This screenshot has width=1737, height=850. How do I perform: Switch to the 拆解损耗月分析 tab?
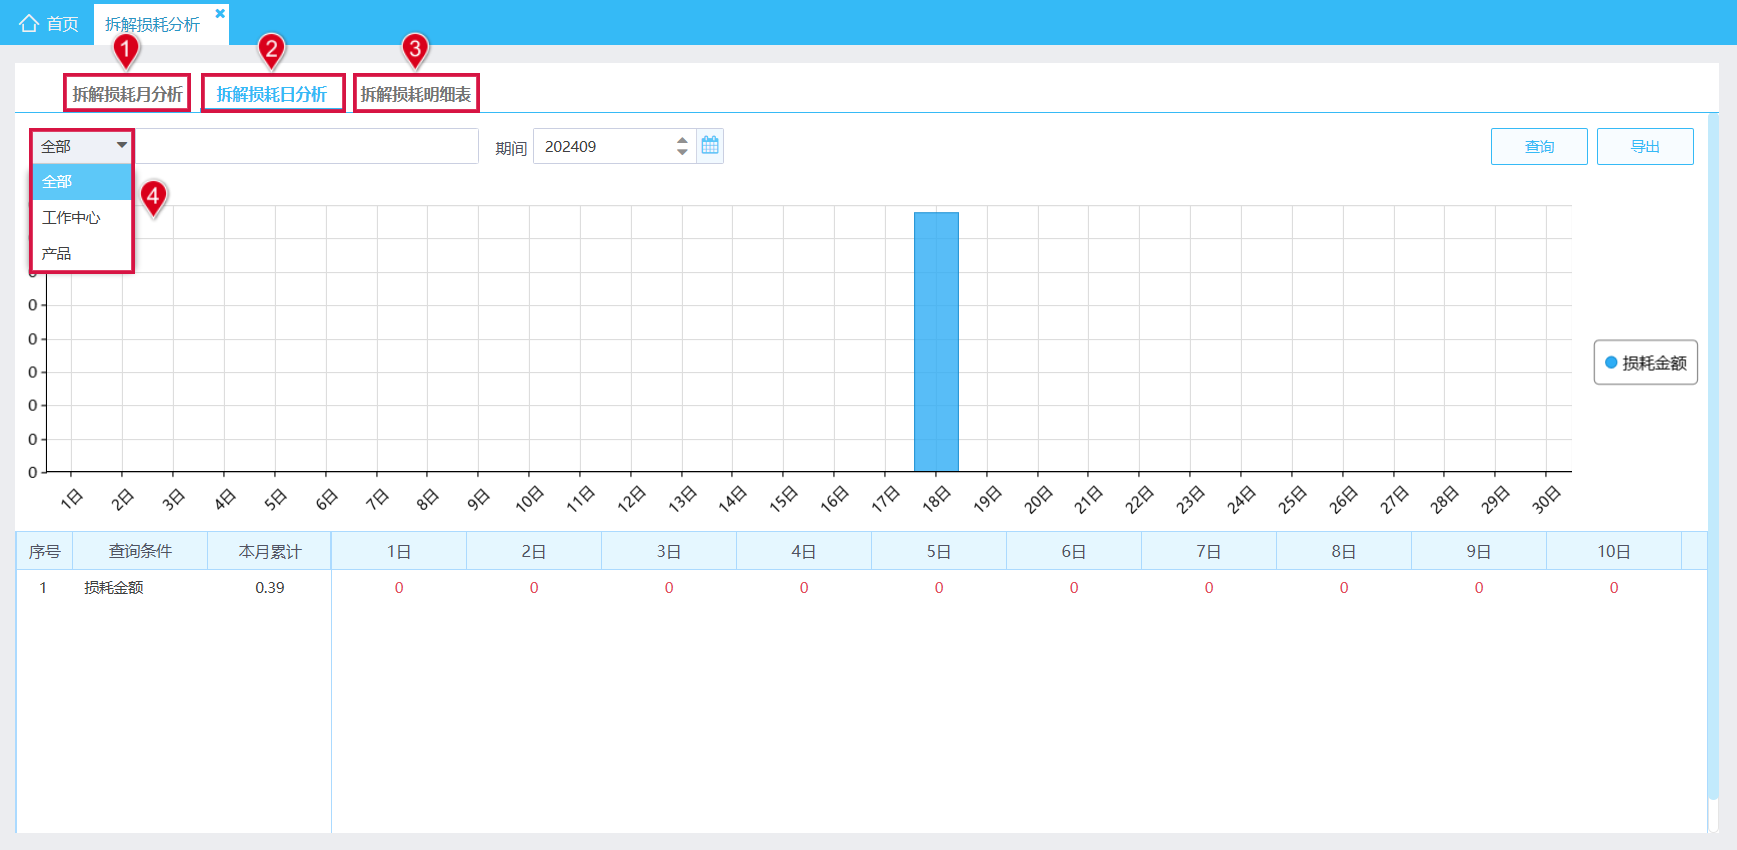tap(127, 94)
